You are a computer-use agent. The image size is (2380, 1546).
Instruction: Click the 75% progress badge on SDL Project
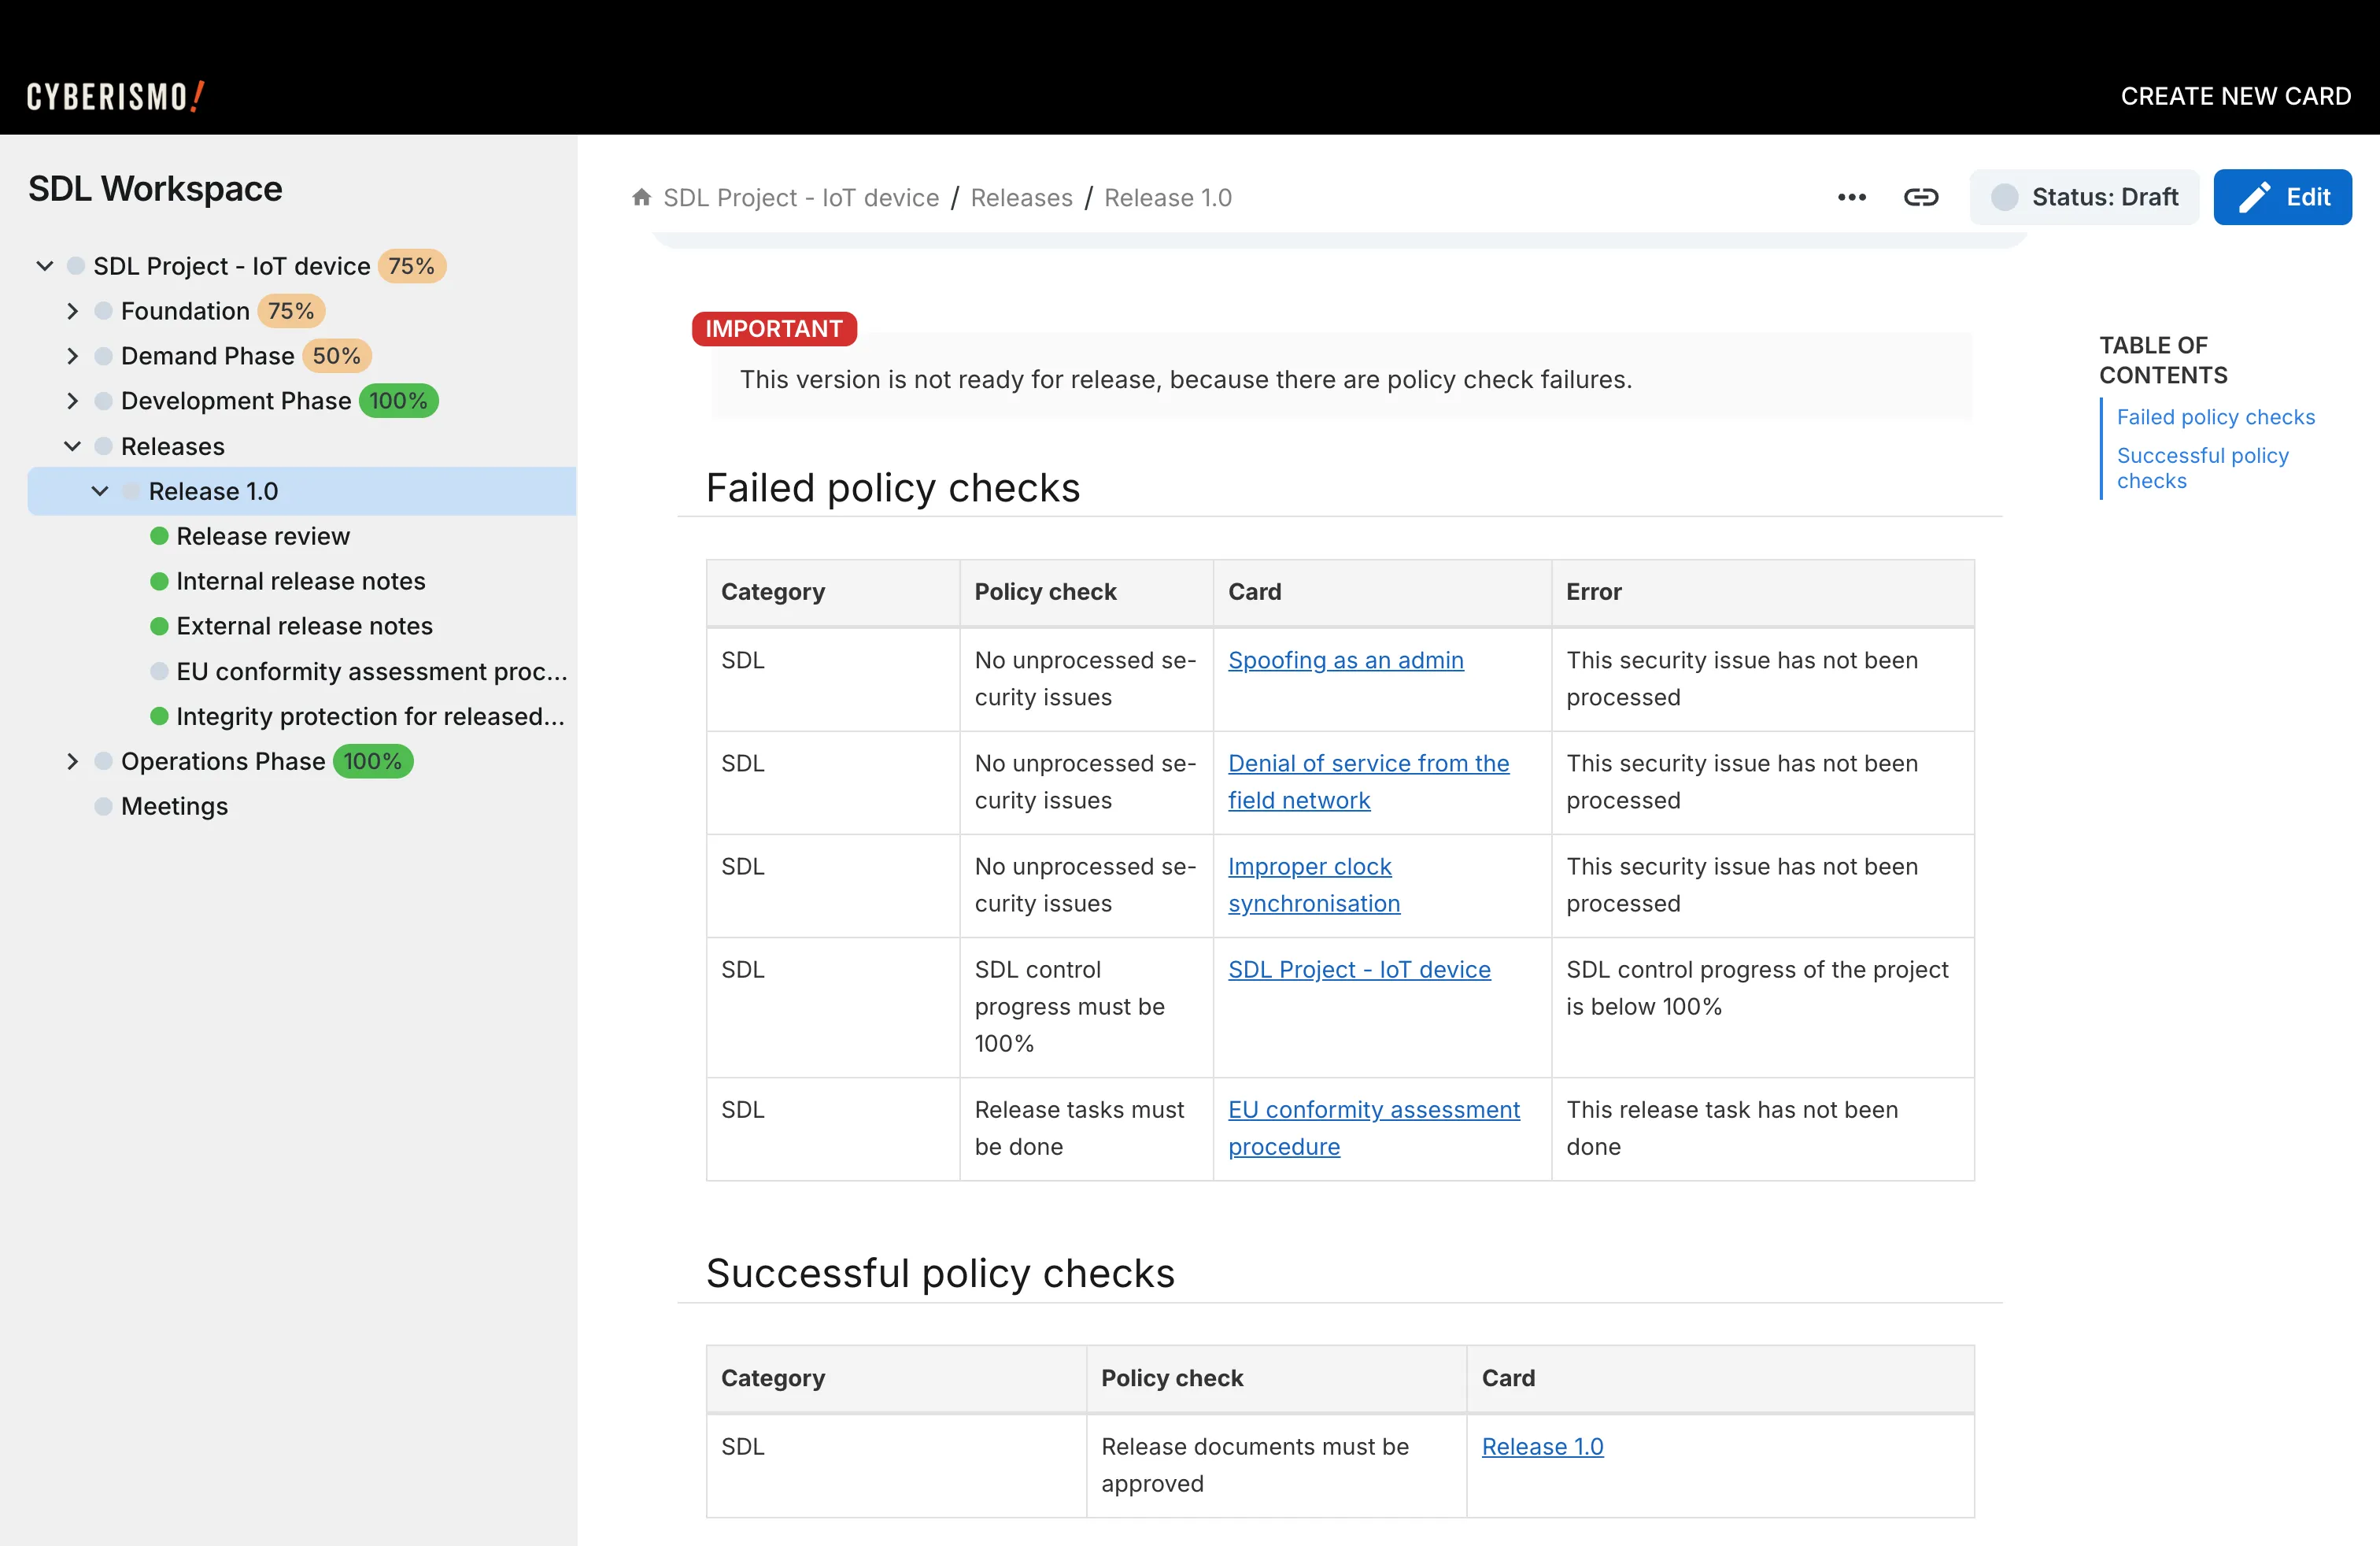click(x=411, y=266)
